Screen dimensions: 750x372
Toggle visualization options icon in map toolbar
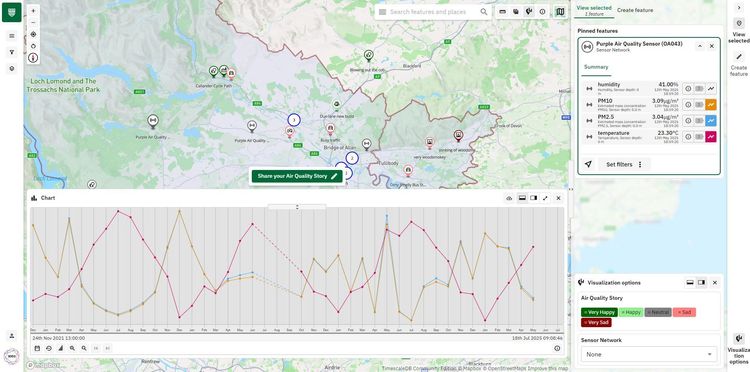pos(529,12)
